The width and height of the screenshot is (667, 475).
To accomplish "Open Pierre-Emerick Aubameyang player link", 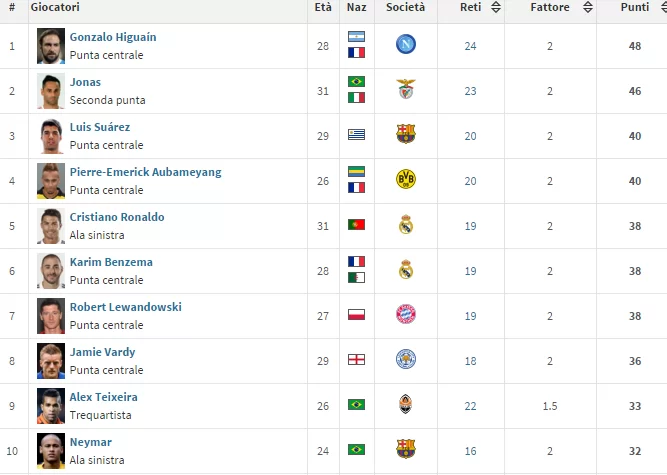I will click(x=145, y=172).
